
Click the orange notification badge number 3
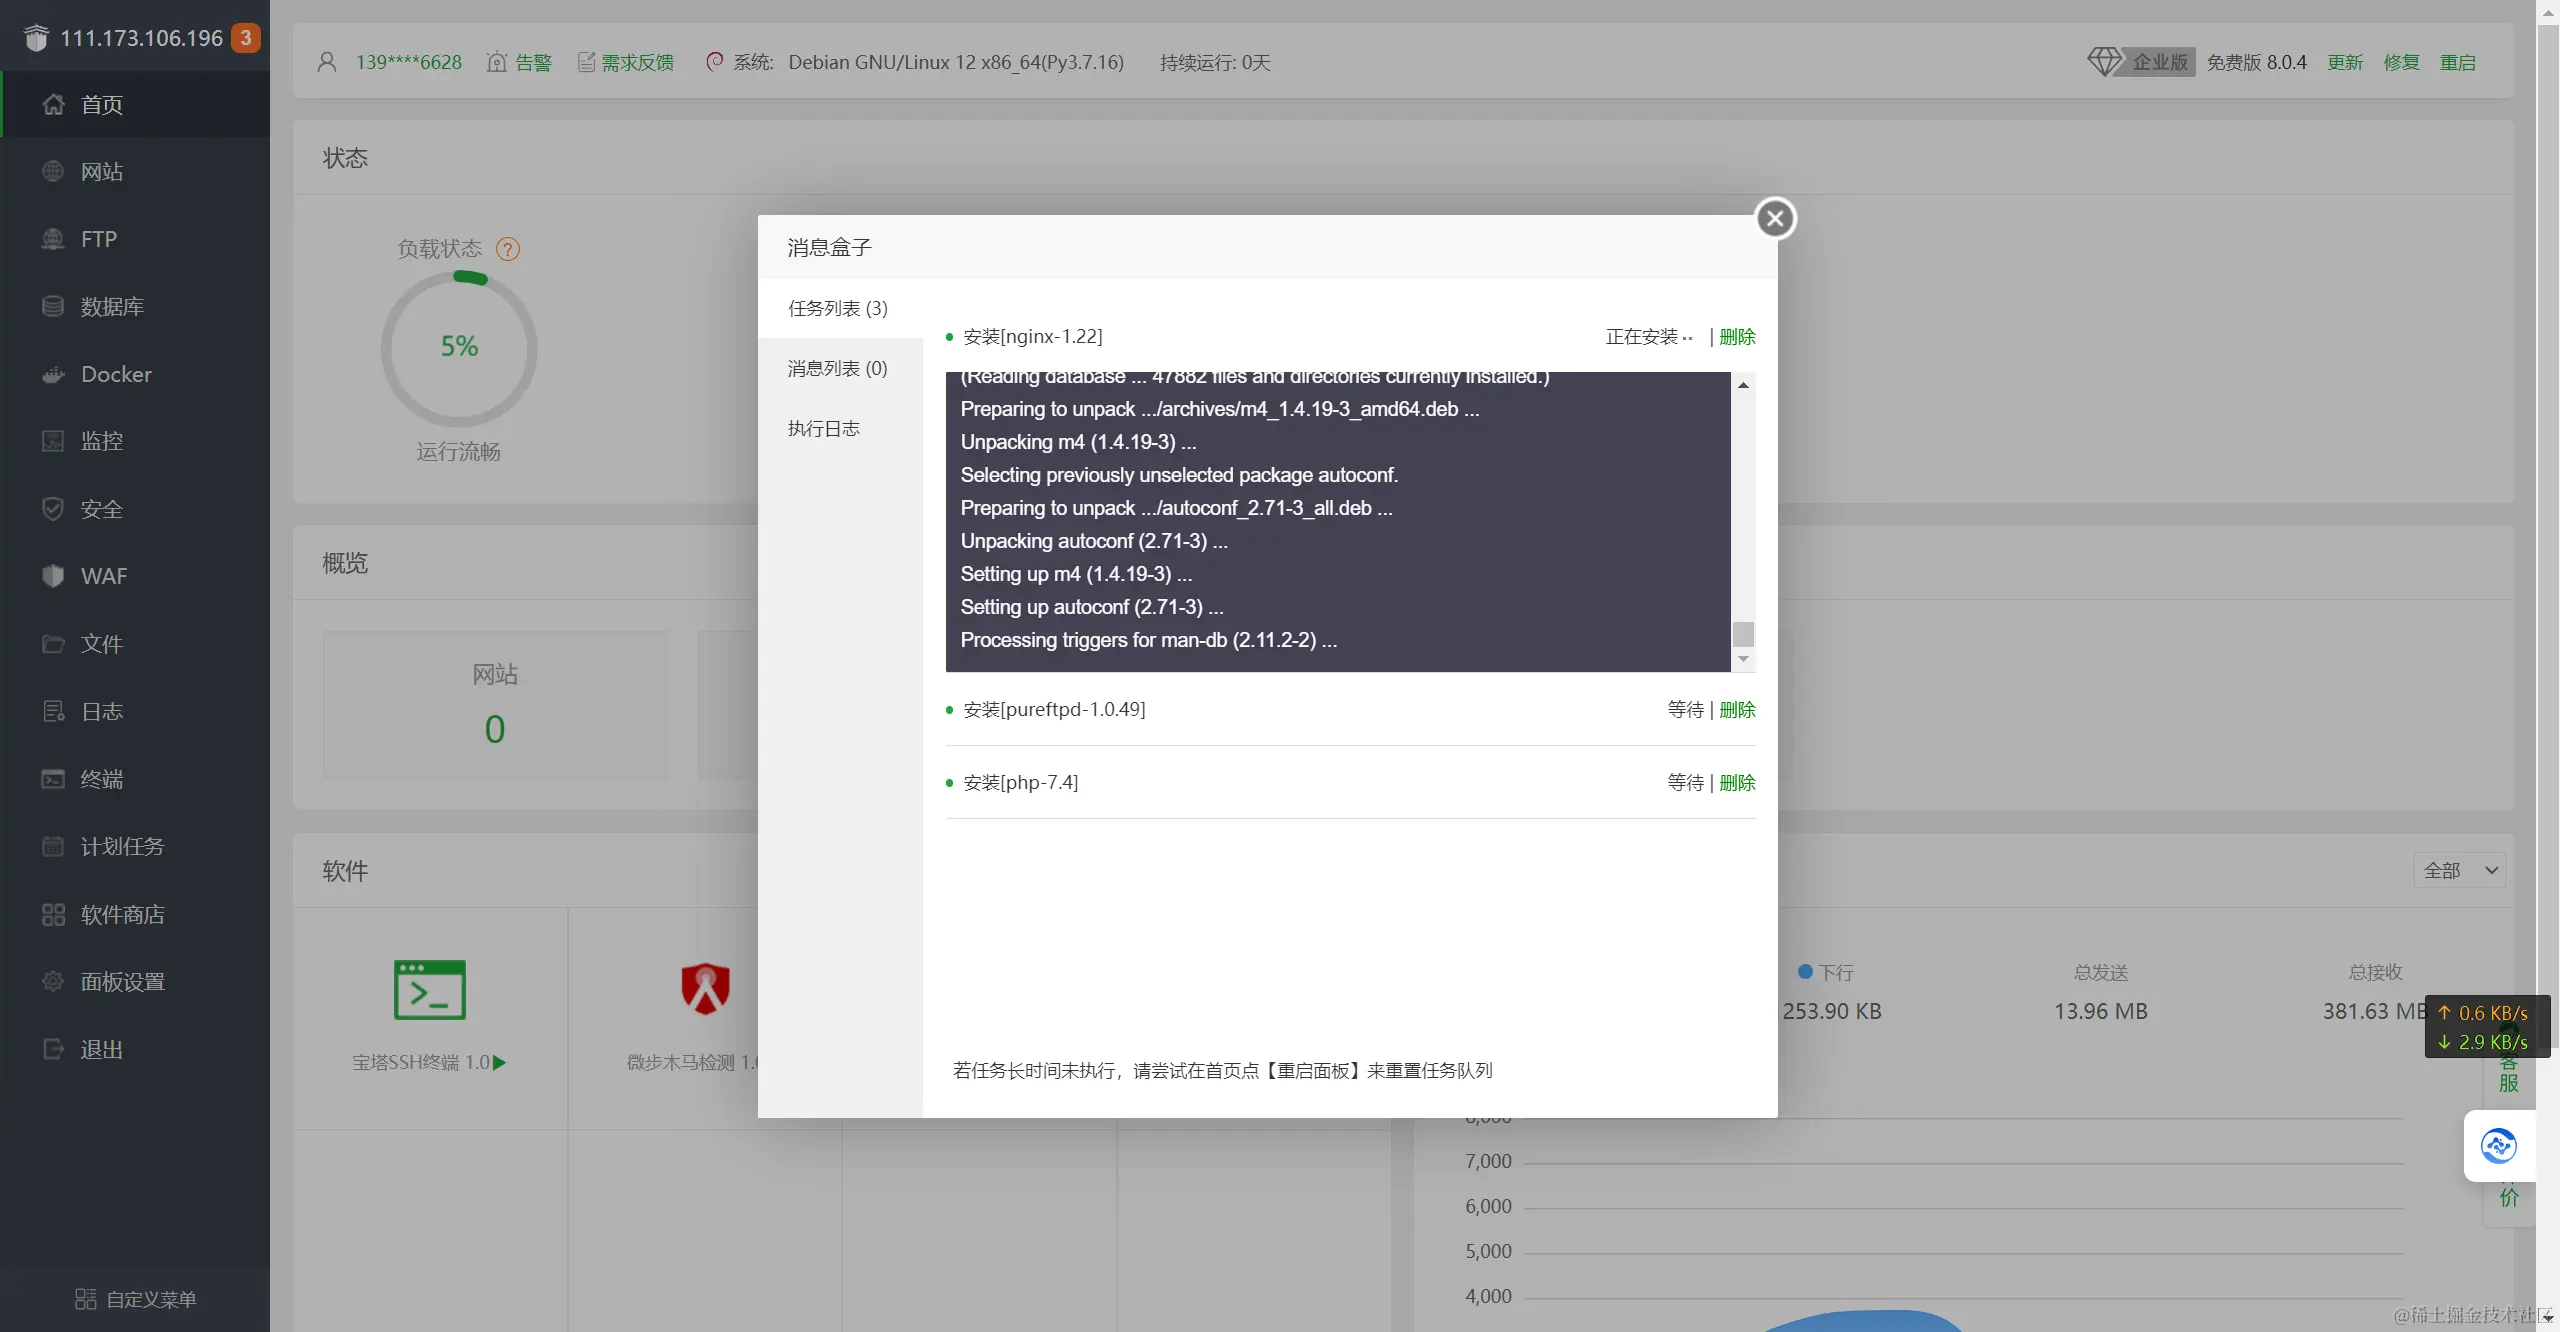pos(246,38)
